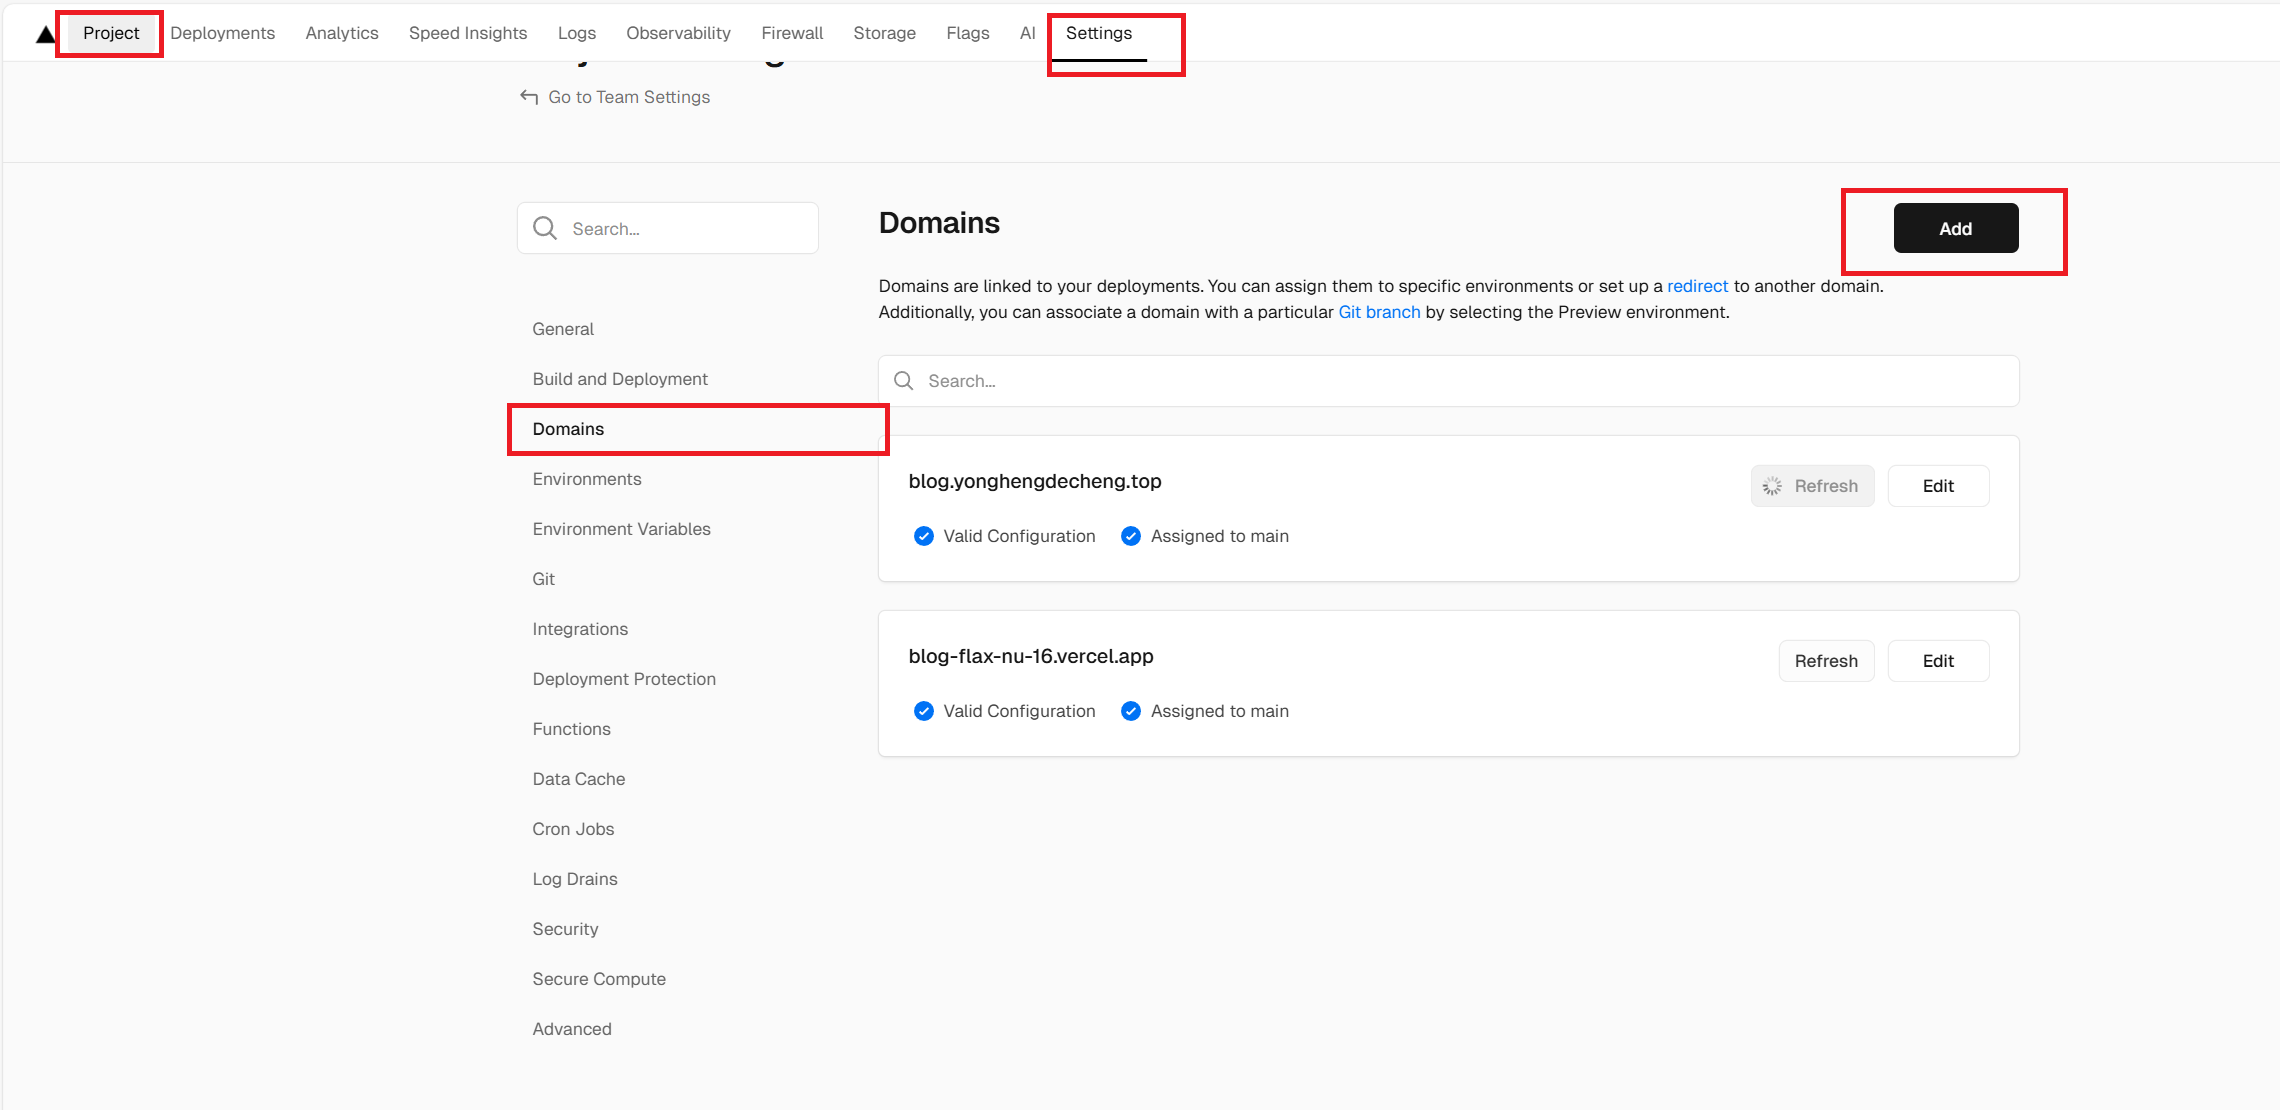Open the Firewall tab
This screenshot has height=1110, width=2280.
[x=792, y=33]
